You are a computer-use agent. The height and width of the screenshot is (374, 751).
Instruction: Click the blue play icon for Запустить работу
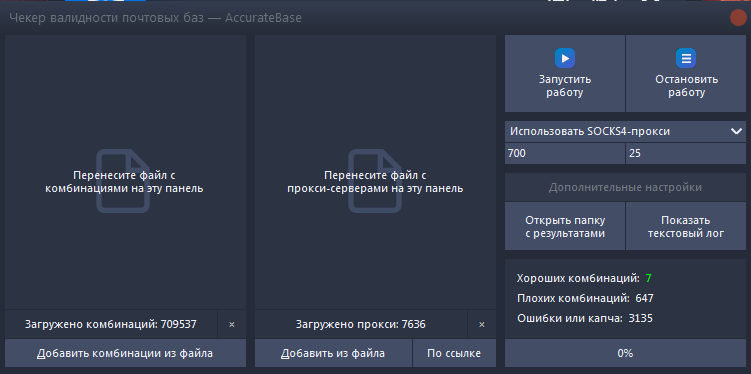565,58
